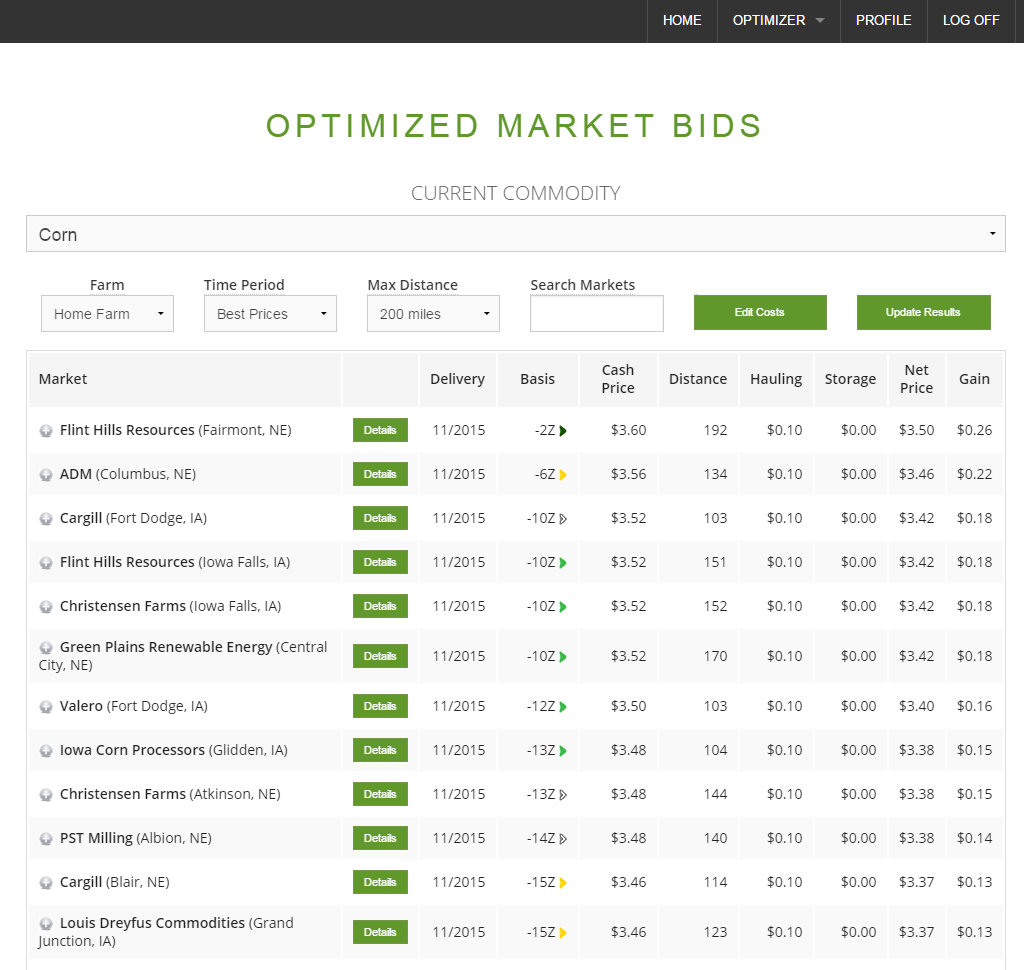
Task: Open Details for PST Milling Albion
Action: tap(380, 838)
